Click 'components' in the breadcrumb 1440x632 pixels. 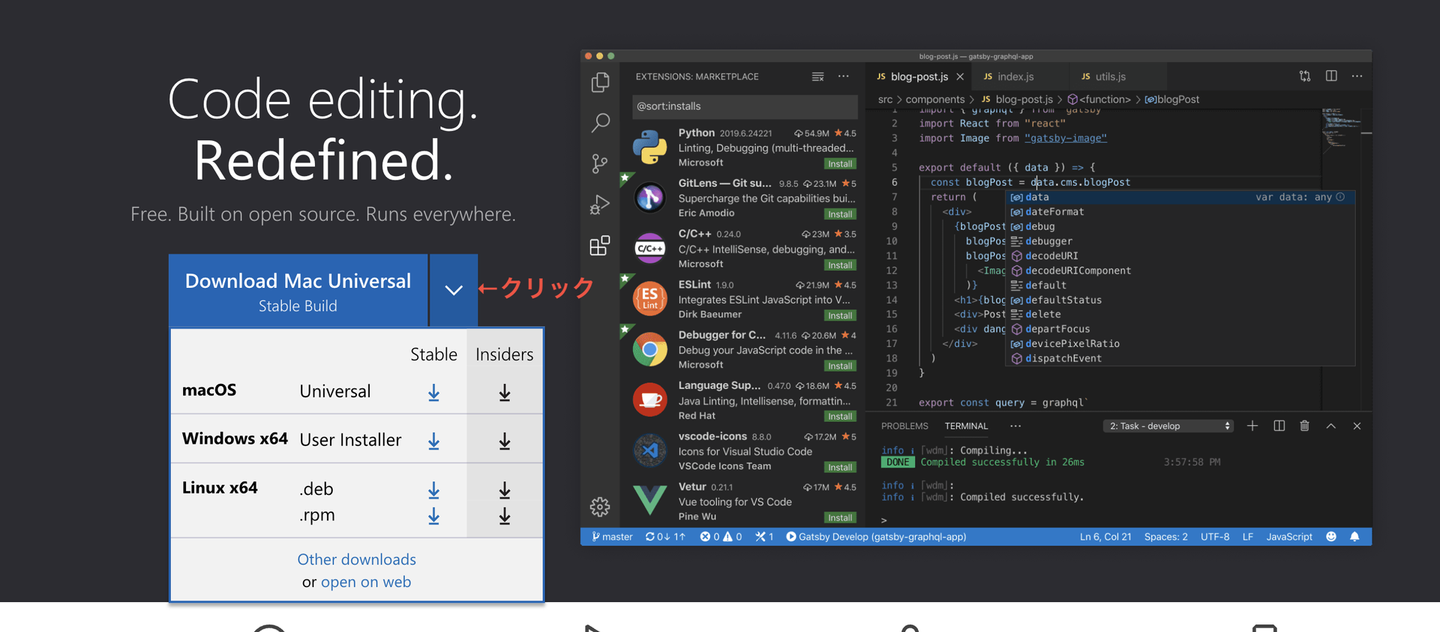pos(935,99)
